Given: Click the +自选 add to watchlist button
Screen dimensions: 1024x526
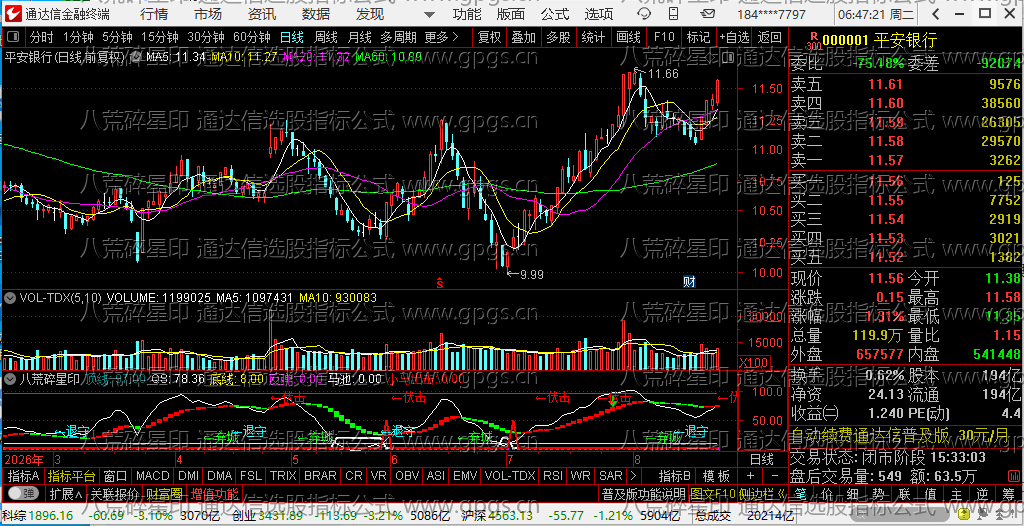Looking at the screenshot, I should pyautogui.click(x=735, y=37).
